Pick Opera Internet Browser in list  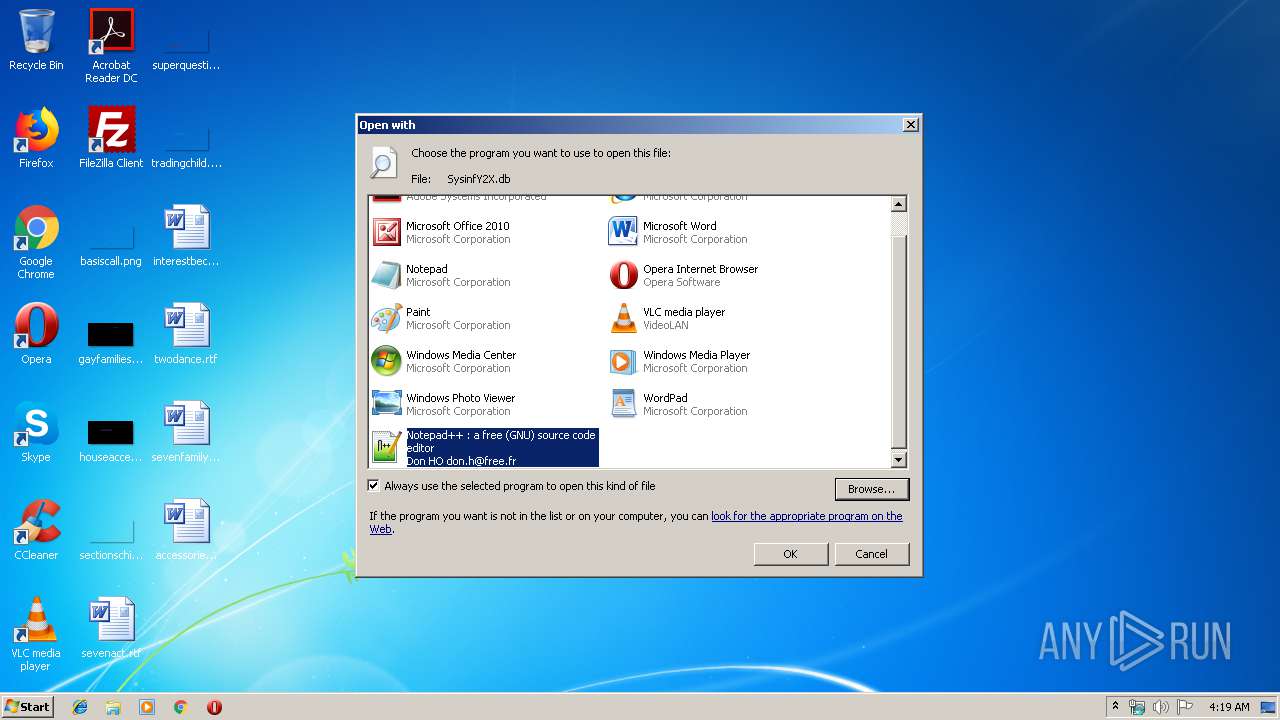click(683, 275)
